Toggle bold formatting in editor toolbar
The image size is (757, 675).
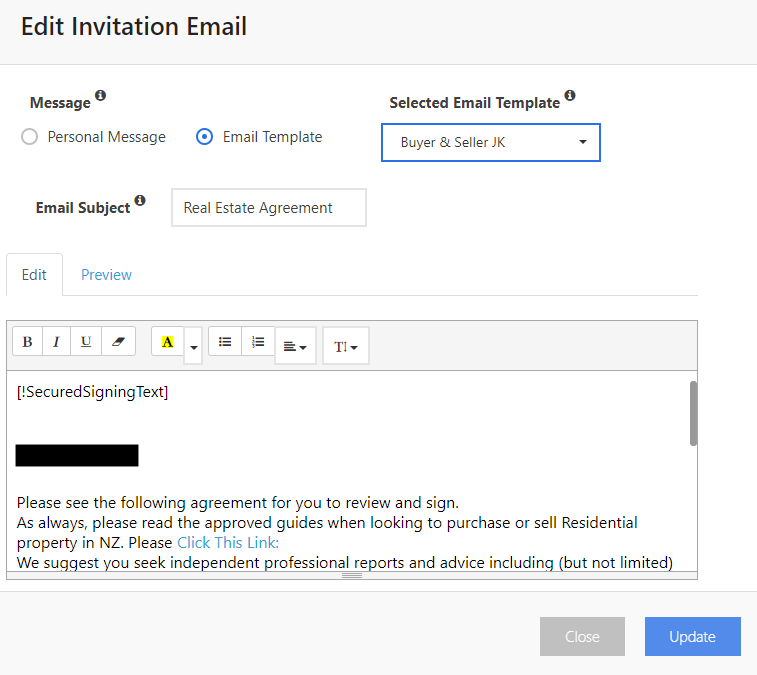[x=27, y=342]
